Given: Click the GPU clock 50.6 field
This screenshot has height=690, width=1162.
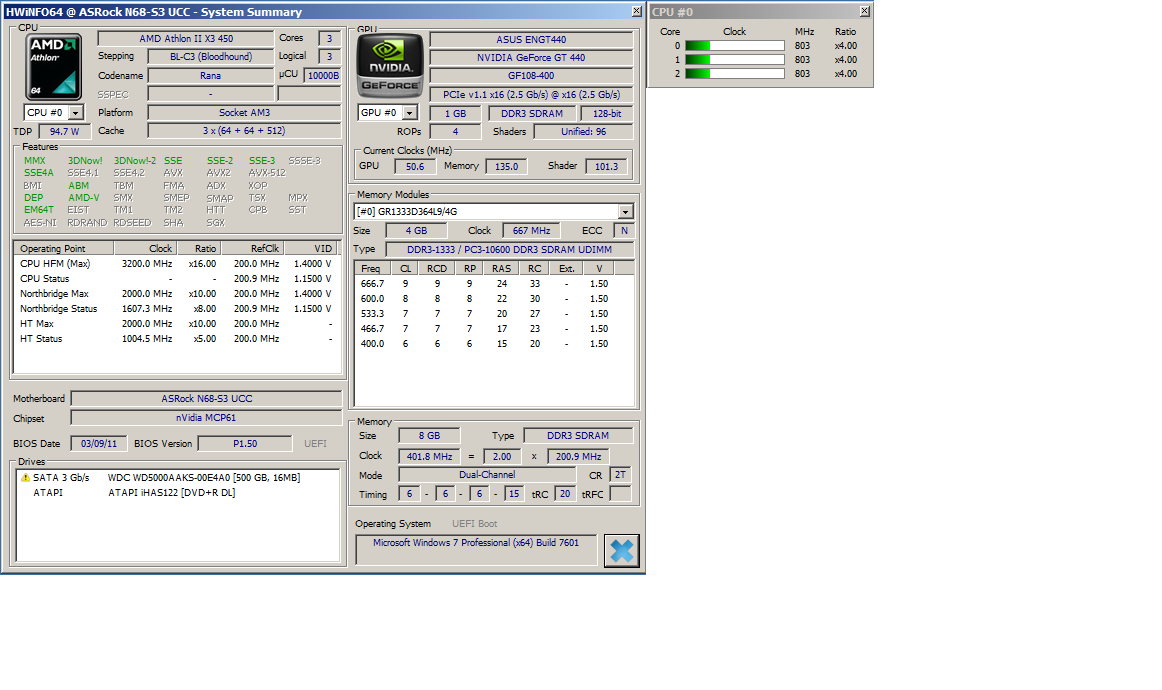Looking at the screenshot, I should (x=415, y=167).
